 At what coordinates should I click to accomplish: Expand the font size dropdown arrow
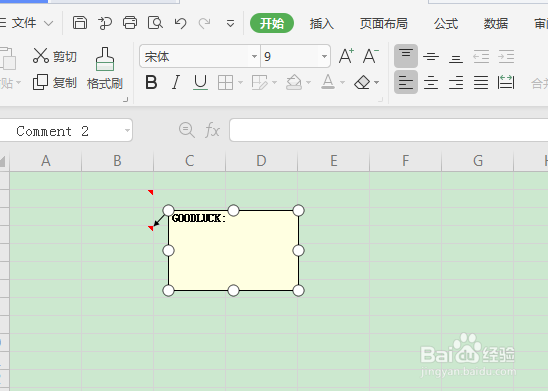point(324,56)
